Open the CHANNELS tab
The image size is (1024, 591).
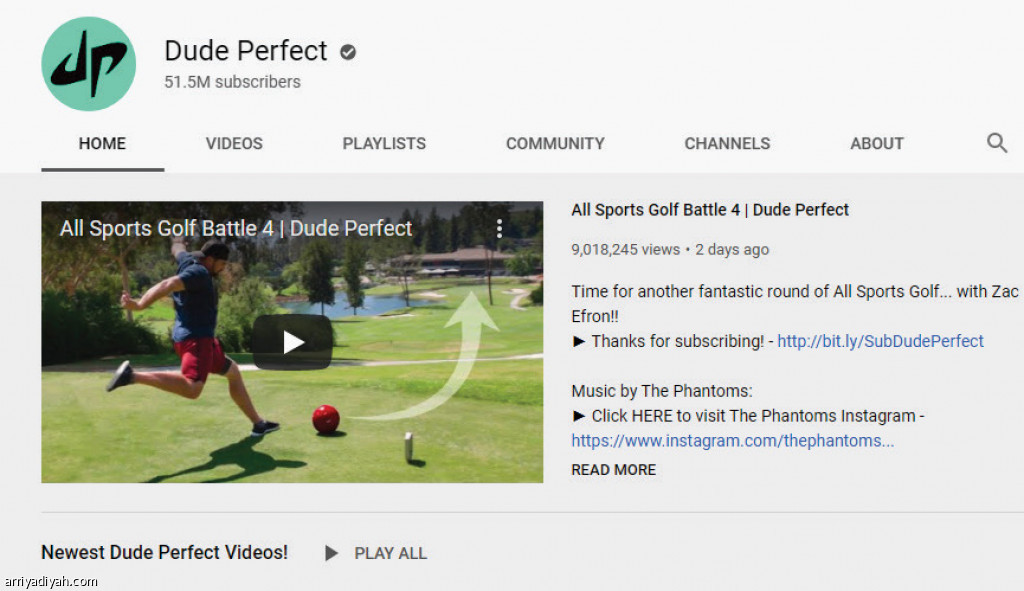727,143
